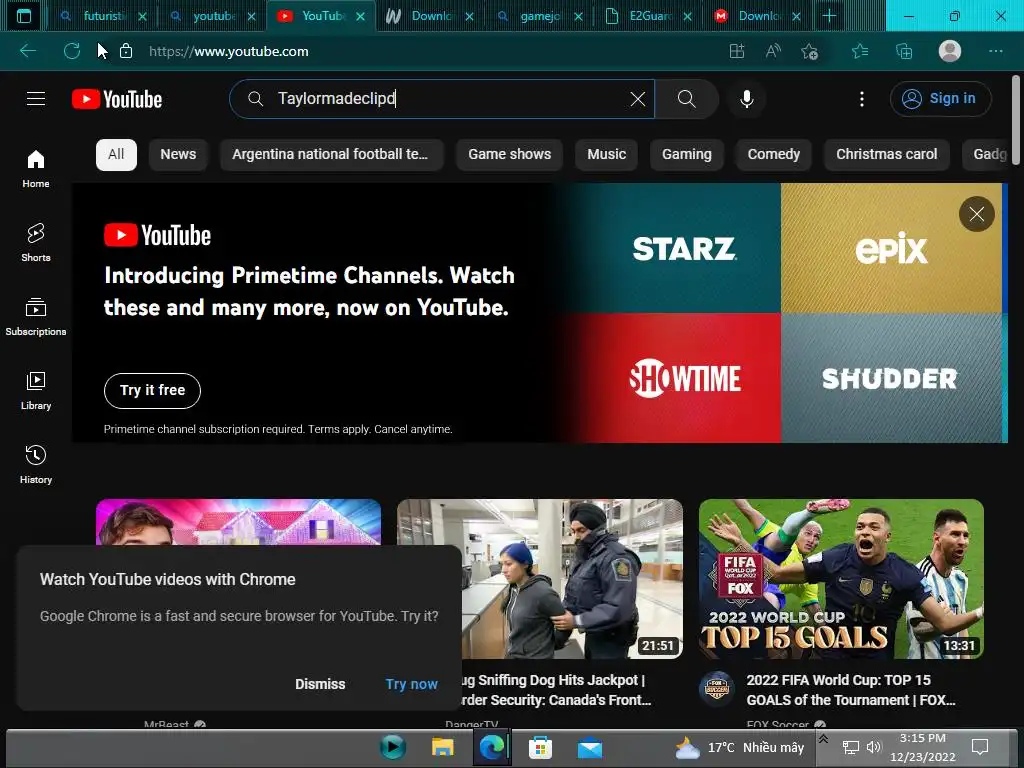
Task: Open Microsoft Store from the taskbar
Action: click(540, 747)
